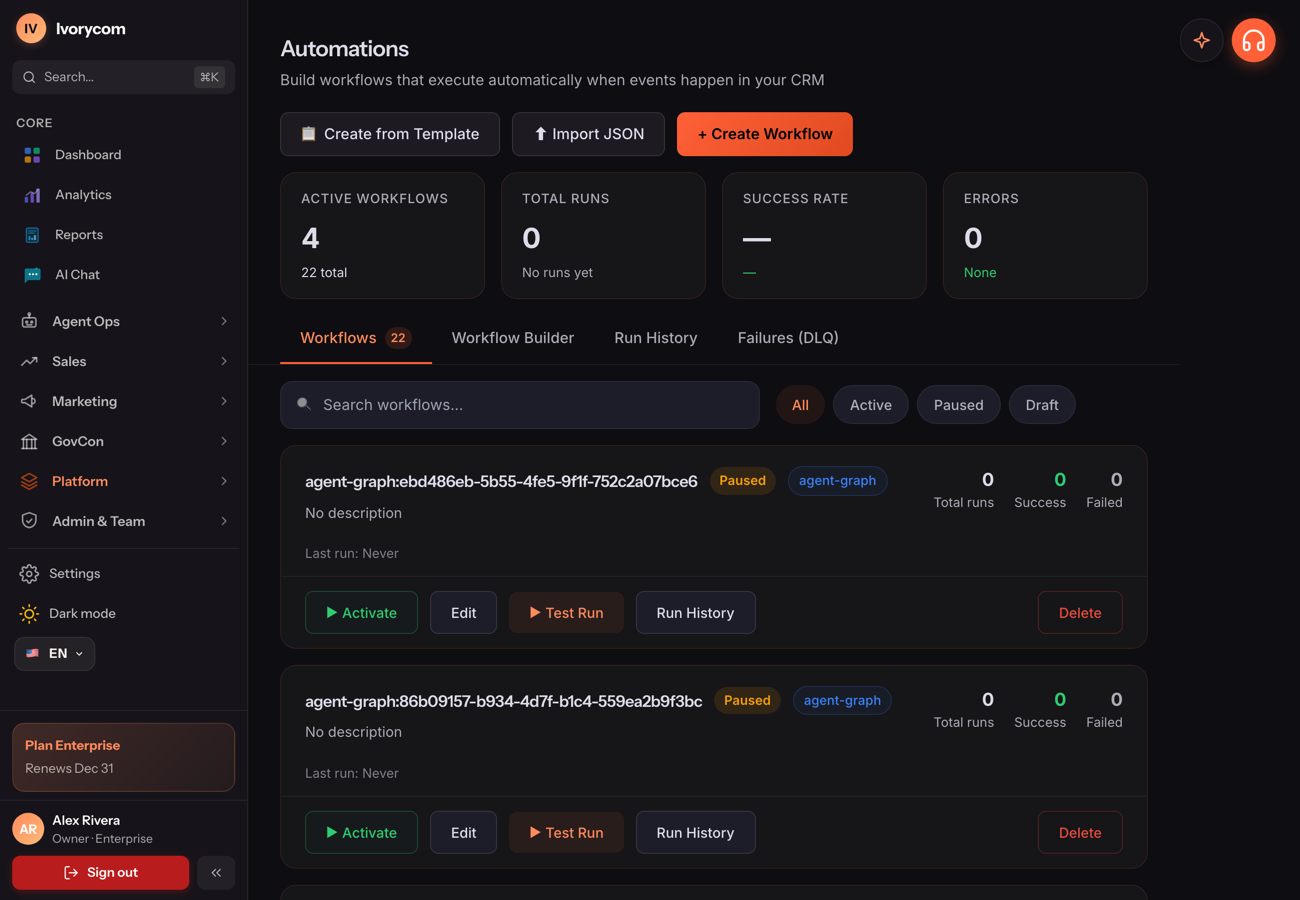The height and width of the screenshot is (900, 1300).
Task: Expand the Agent Ops chevron
Action: click(224, 321)
